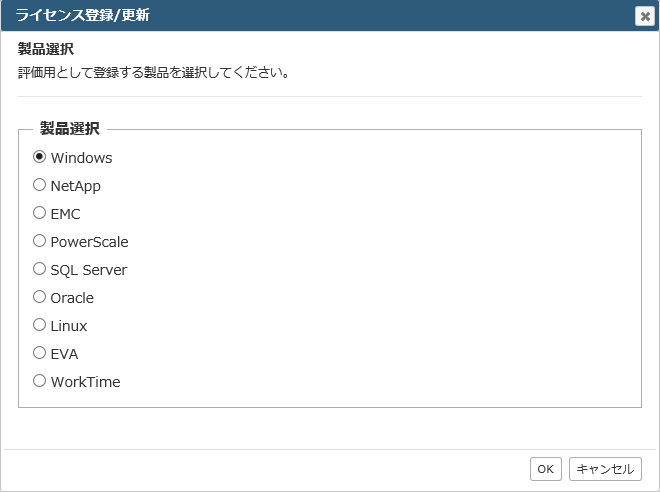The height and width of the screenshot is (492, 660).
Task: Click the EMC label text
Action: pyautogui.click(x=65, y=214)
